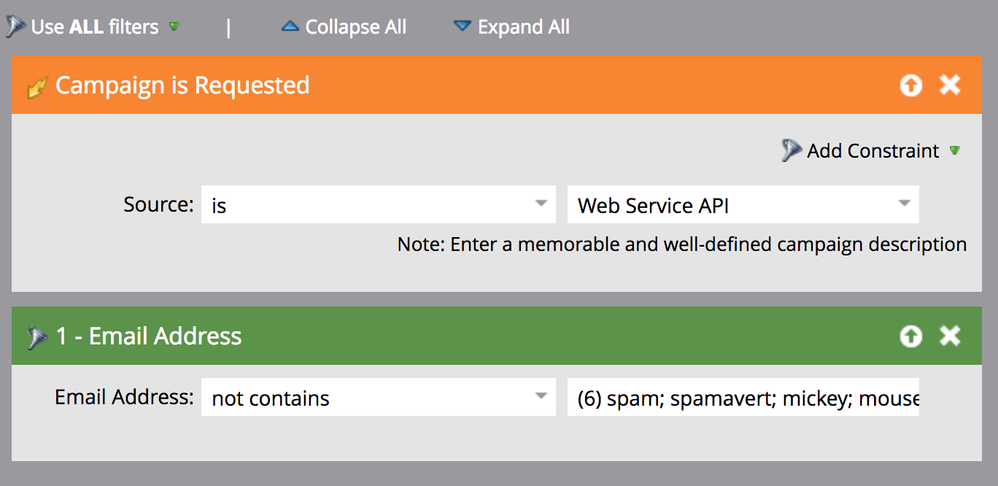Click Add Constraint funnel icon
This screenshot has width=998, height=486.
[791, 151]
